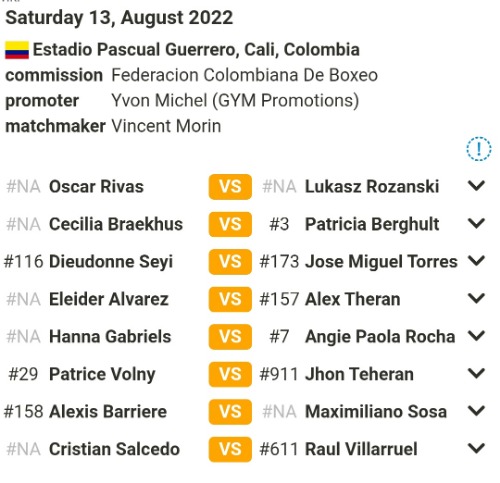Click VS badge for Seyi vs Torres
This screenshot has width=500, height=483.
230,262
